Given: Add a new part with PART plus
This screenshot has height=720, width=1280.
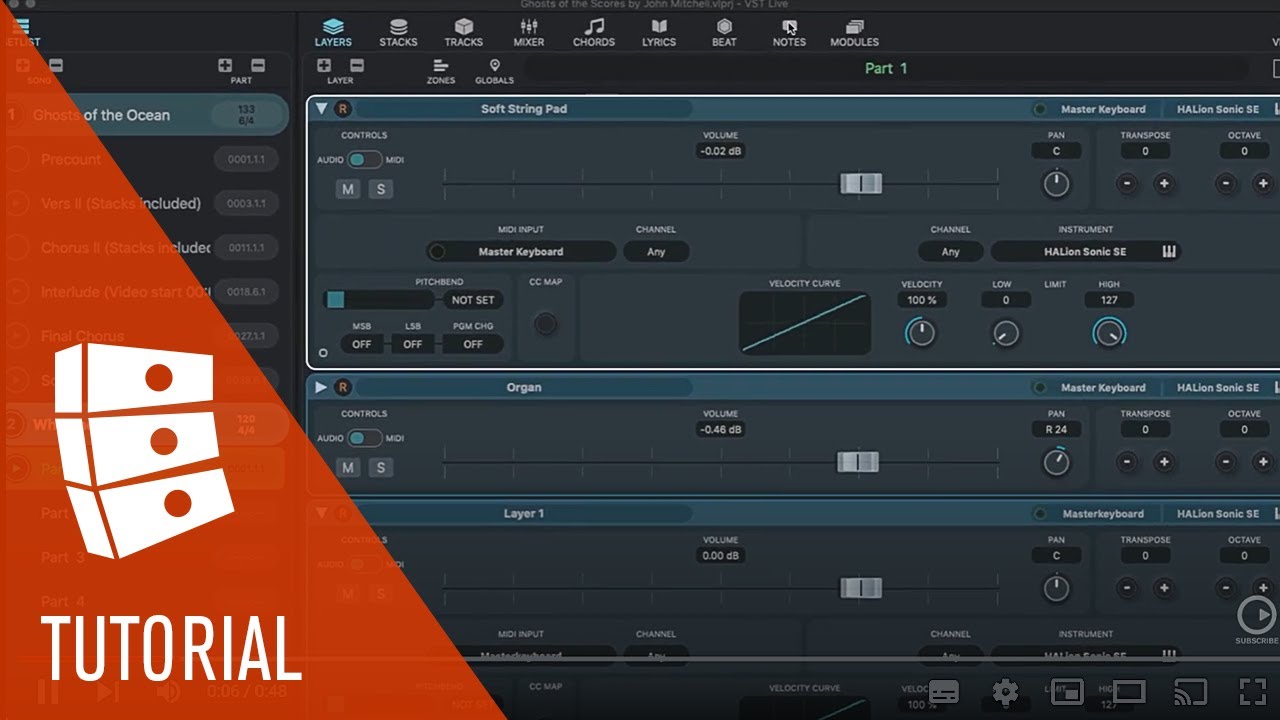Looking at the screenshot, I should tap(225, 66).
